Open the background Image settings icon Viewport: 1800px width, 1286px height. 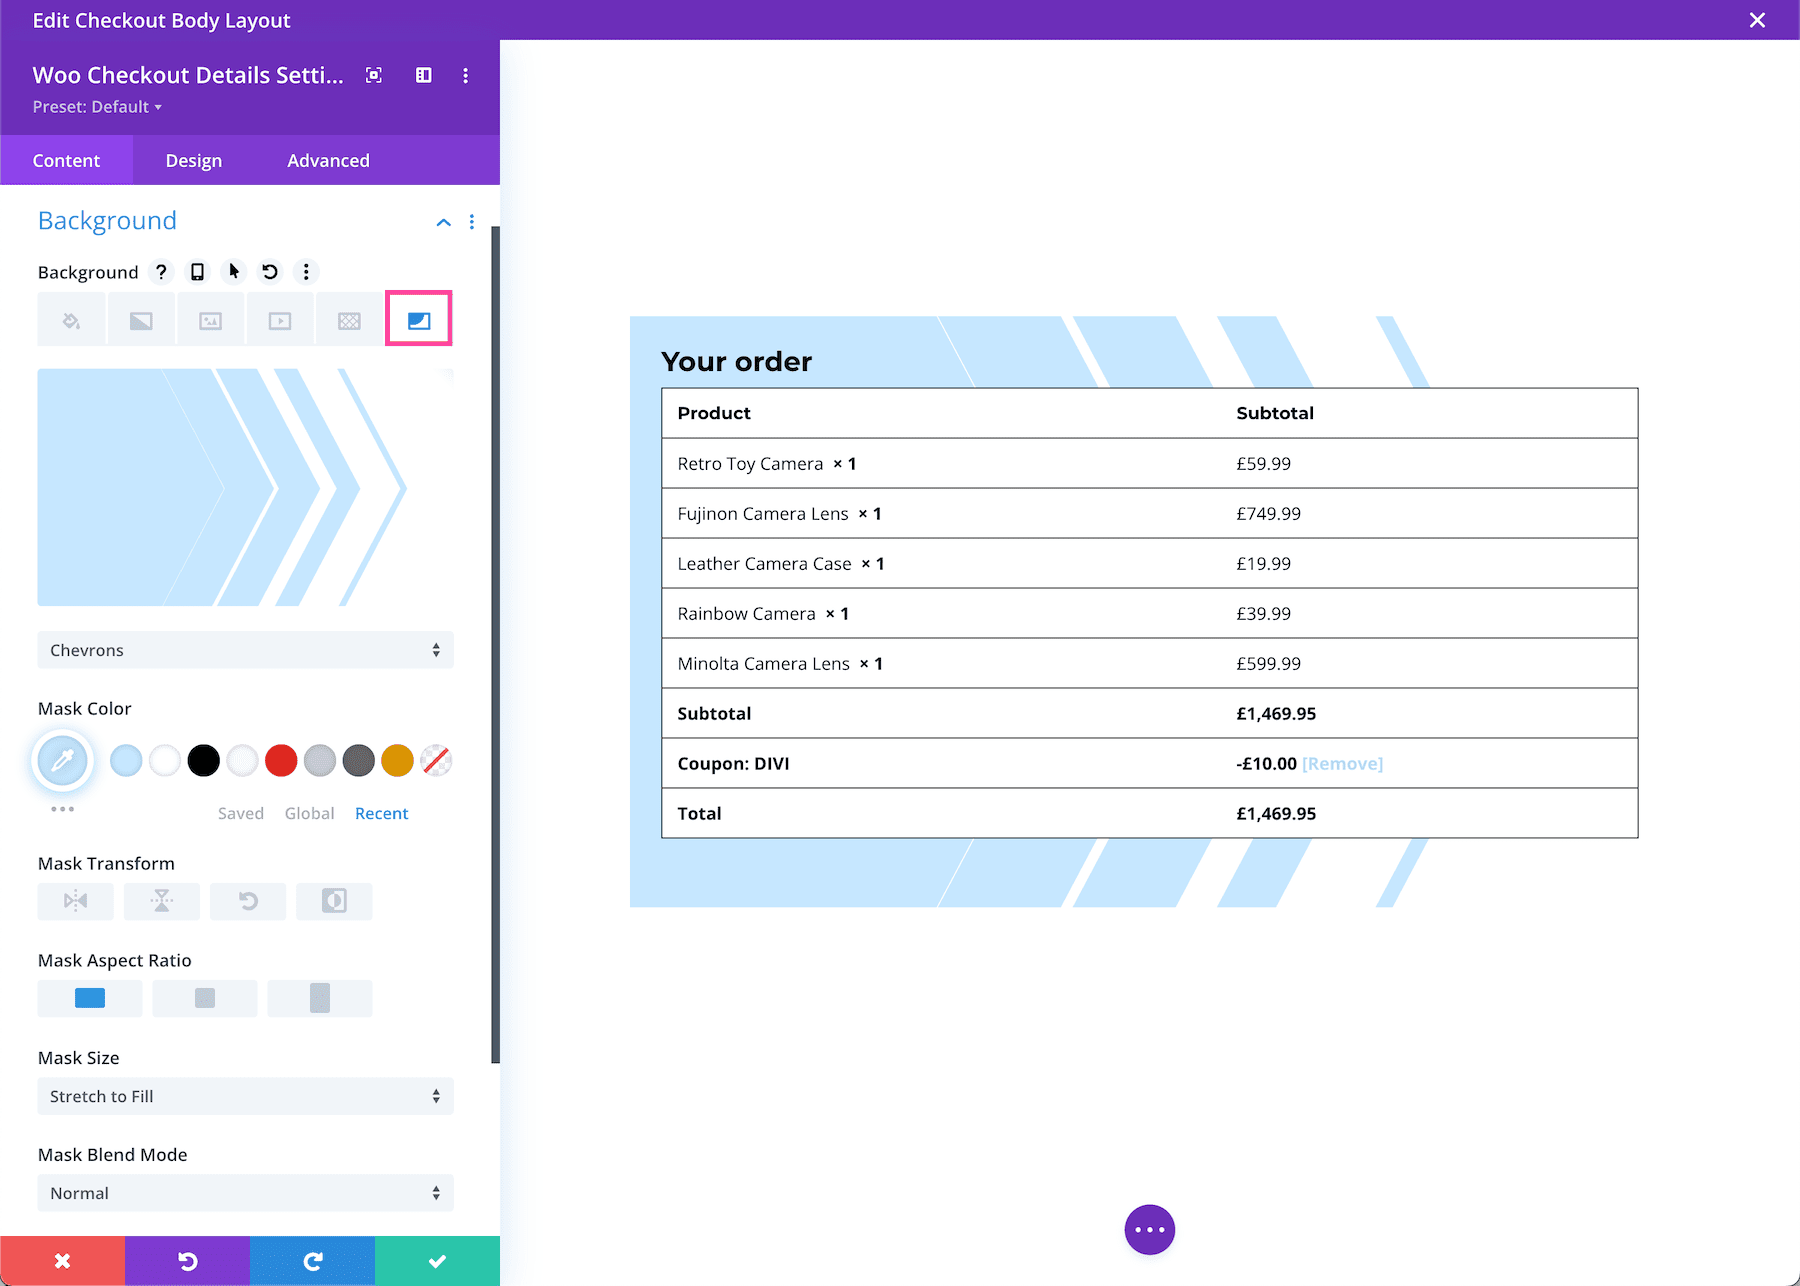210,319
